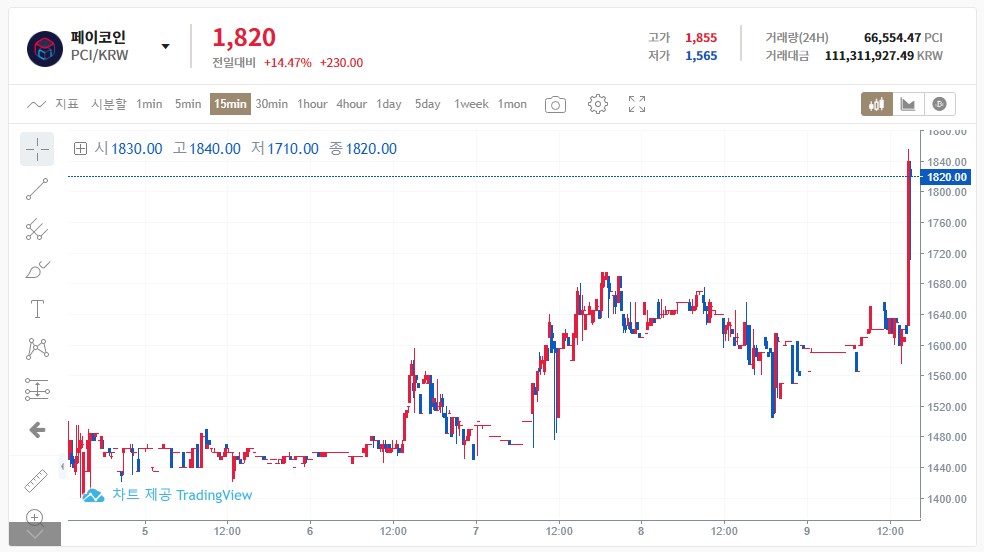Click the +14.47% change value

pos(287,63)
